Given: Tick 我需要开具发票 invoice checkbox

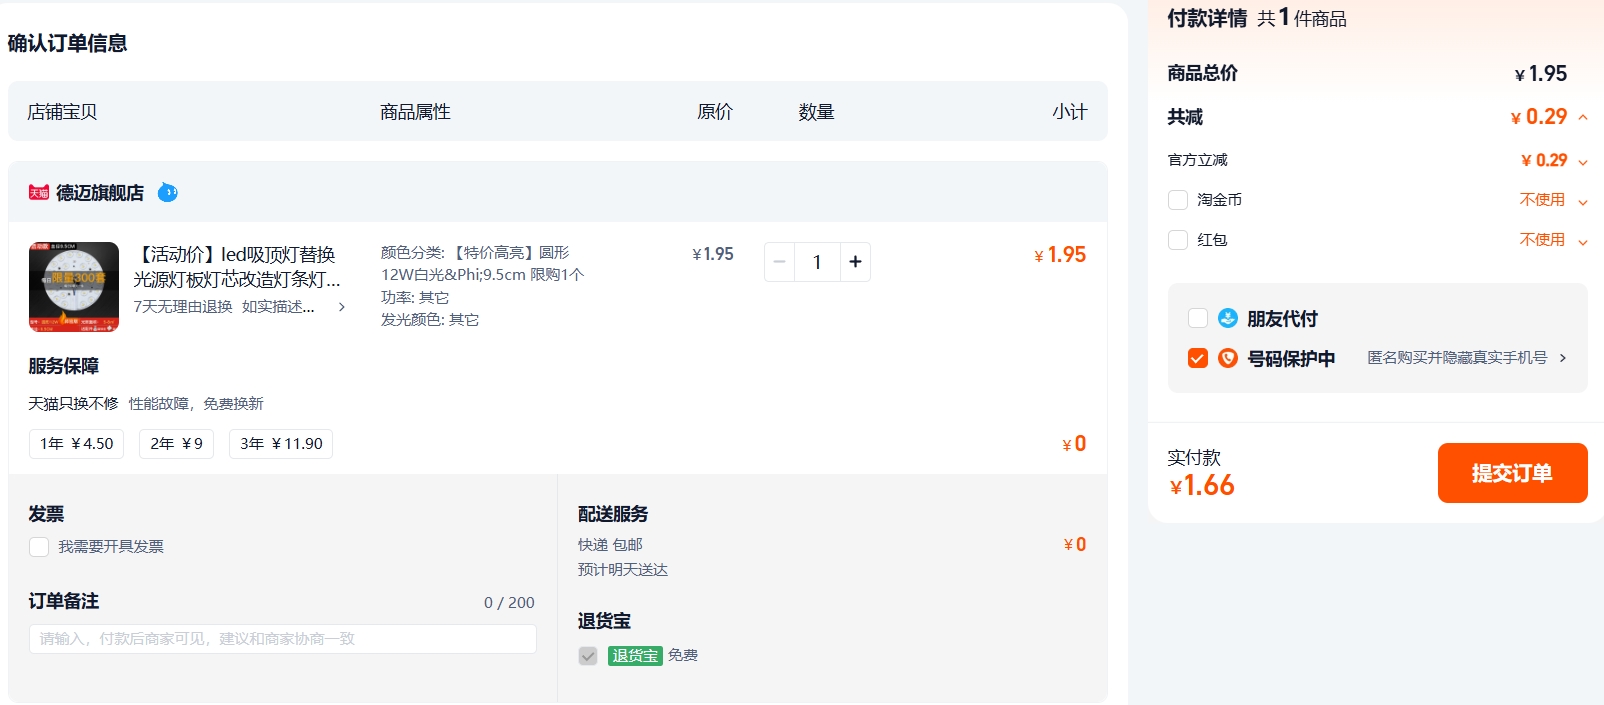Looking at the screenshot, I should point(39,547).
